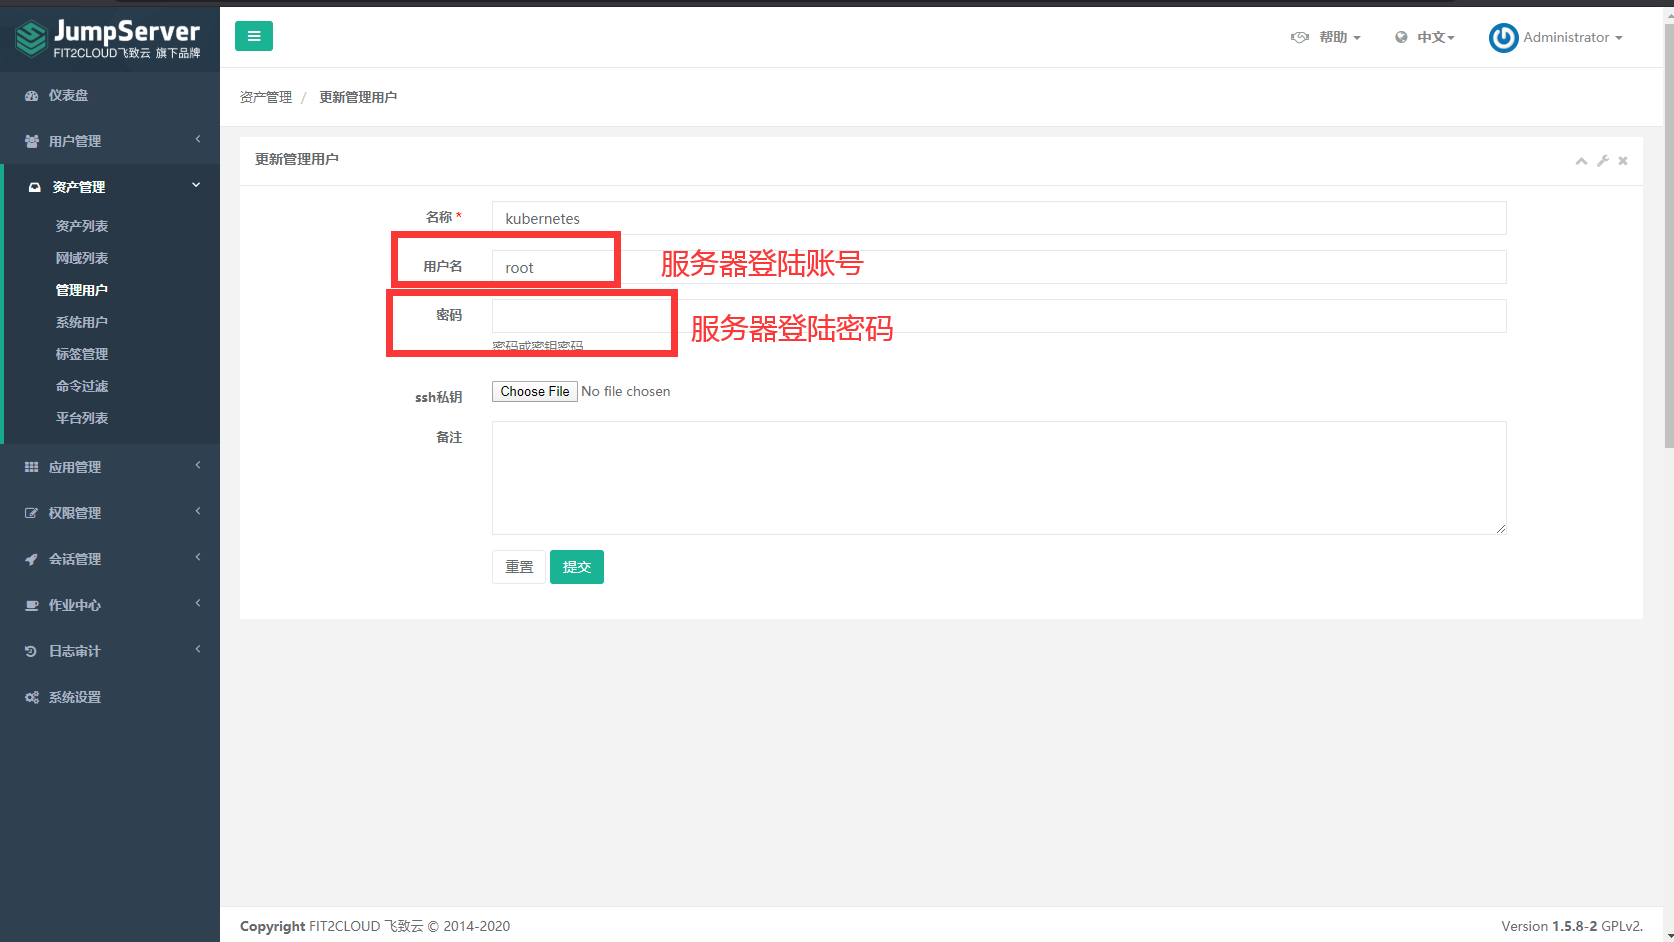
Task: Click the 提交 submit button
Action: pyautogui.click(x=577, y=567)
